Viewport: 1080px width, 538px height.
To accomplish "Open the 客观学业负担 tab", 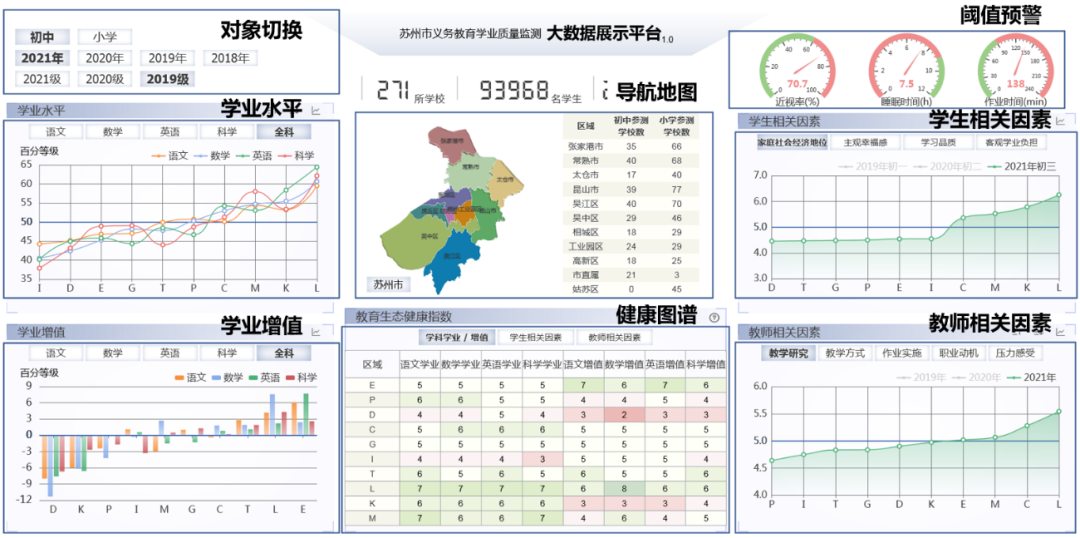I will tap(1010, 143).
